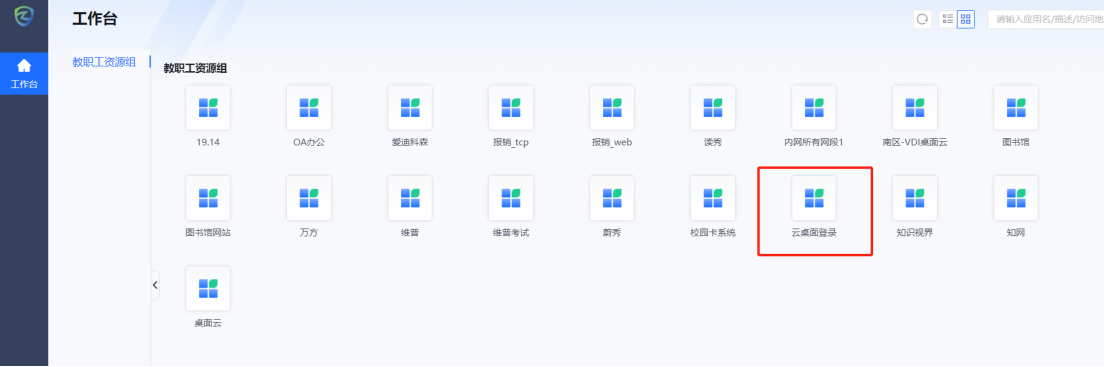Switch to list view layout
Image resolution: width=1104 pixels, height=367 pixels.
point(948,19)
